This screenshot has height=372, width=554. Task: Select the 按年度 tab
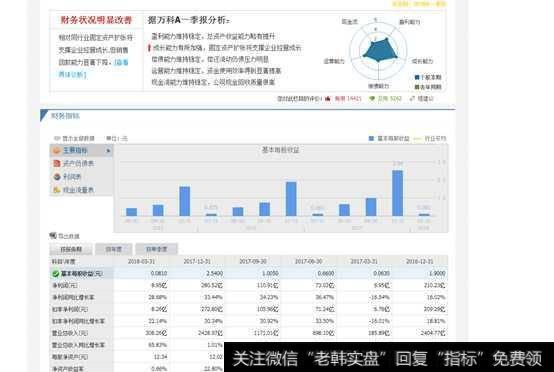click(x=114, y=249)
